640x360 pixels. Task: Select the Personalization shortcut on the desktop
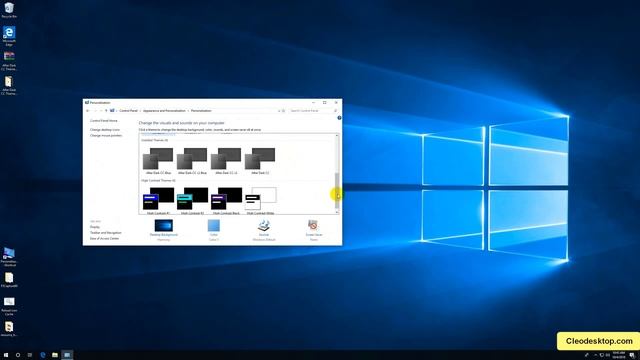point(9,257)
